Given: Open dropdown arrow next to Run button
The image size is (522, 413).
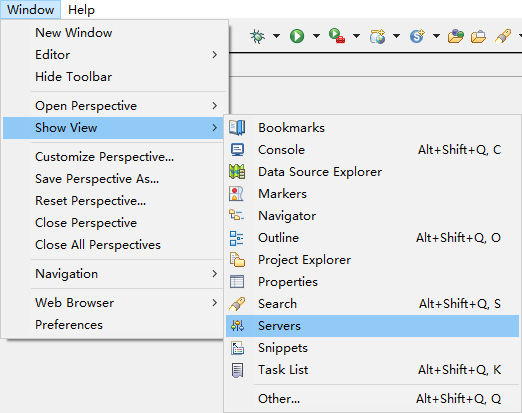Looking at the screenshot, I should coord(316,36).
